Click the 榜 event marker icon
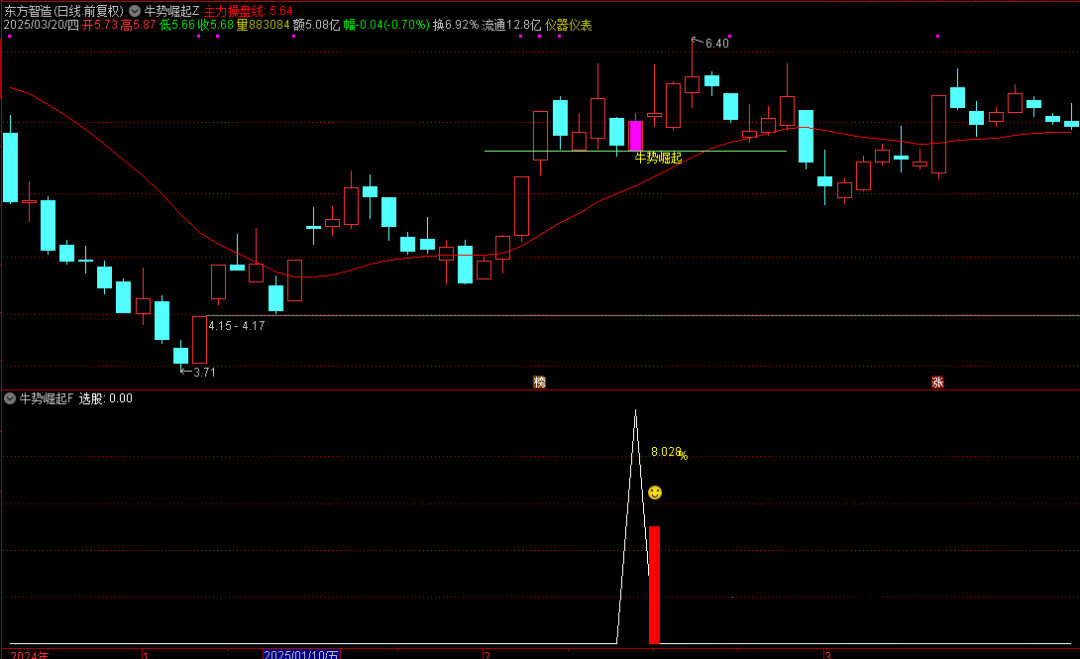 (x=540, y=382)
